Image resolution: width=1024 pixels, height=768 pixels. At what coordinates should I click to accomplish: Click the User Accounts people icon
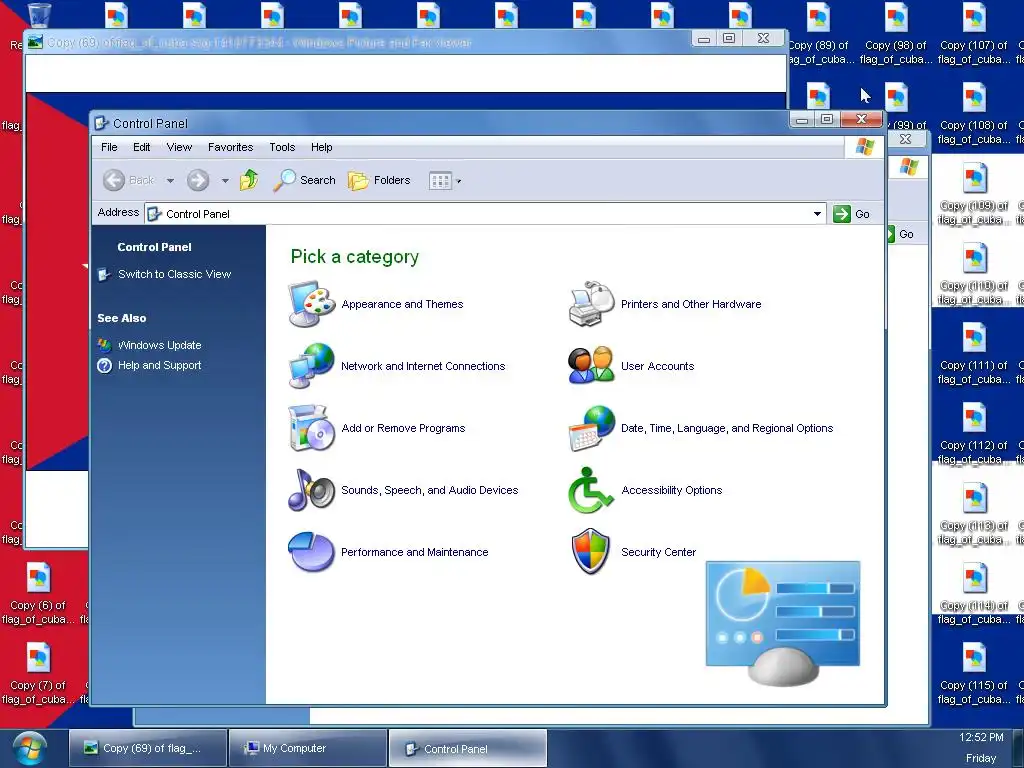[592, 366]
